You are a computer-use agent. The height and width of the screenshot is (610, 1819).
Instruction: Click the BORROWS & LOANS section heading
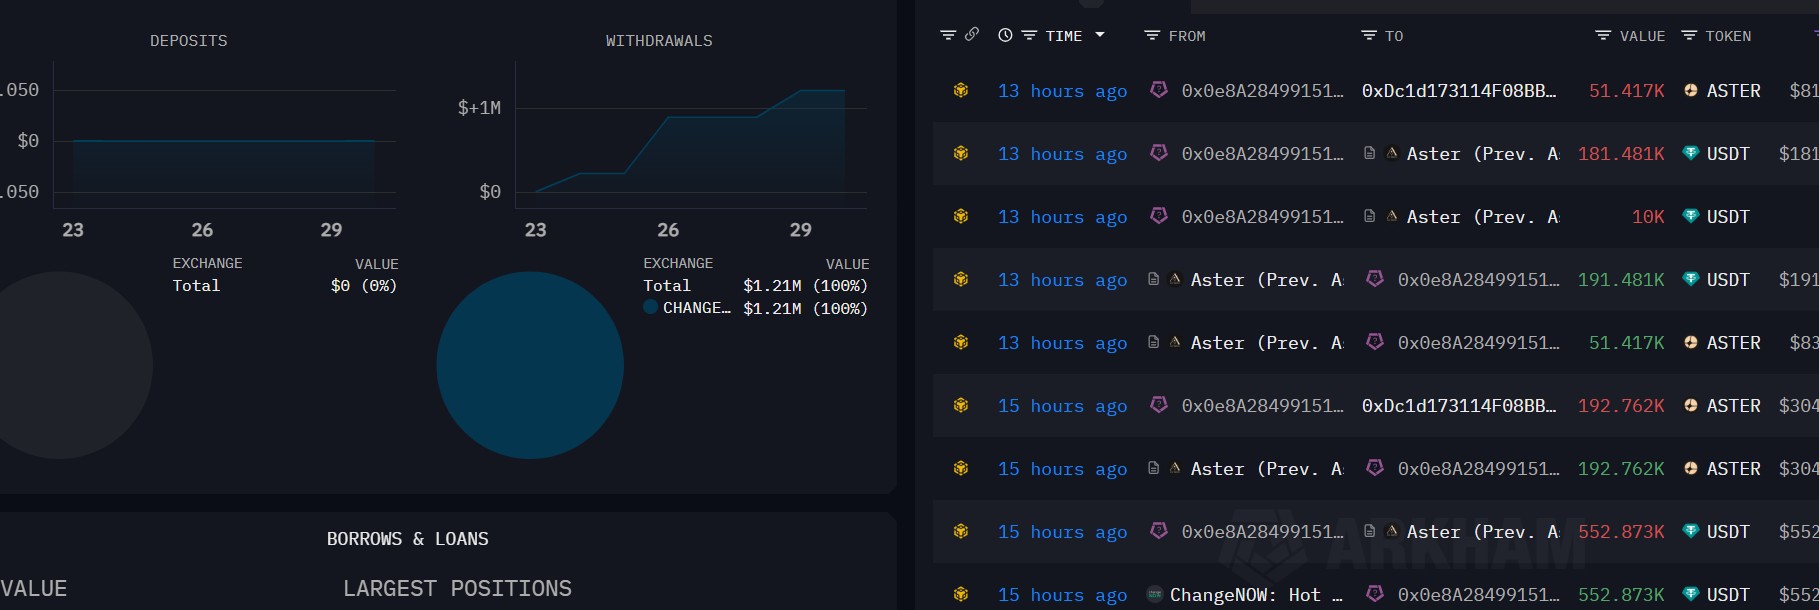click(x=408, y=539)
